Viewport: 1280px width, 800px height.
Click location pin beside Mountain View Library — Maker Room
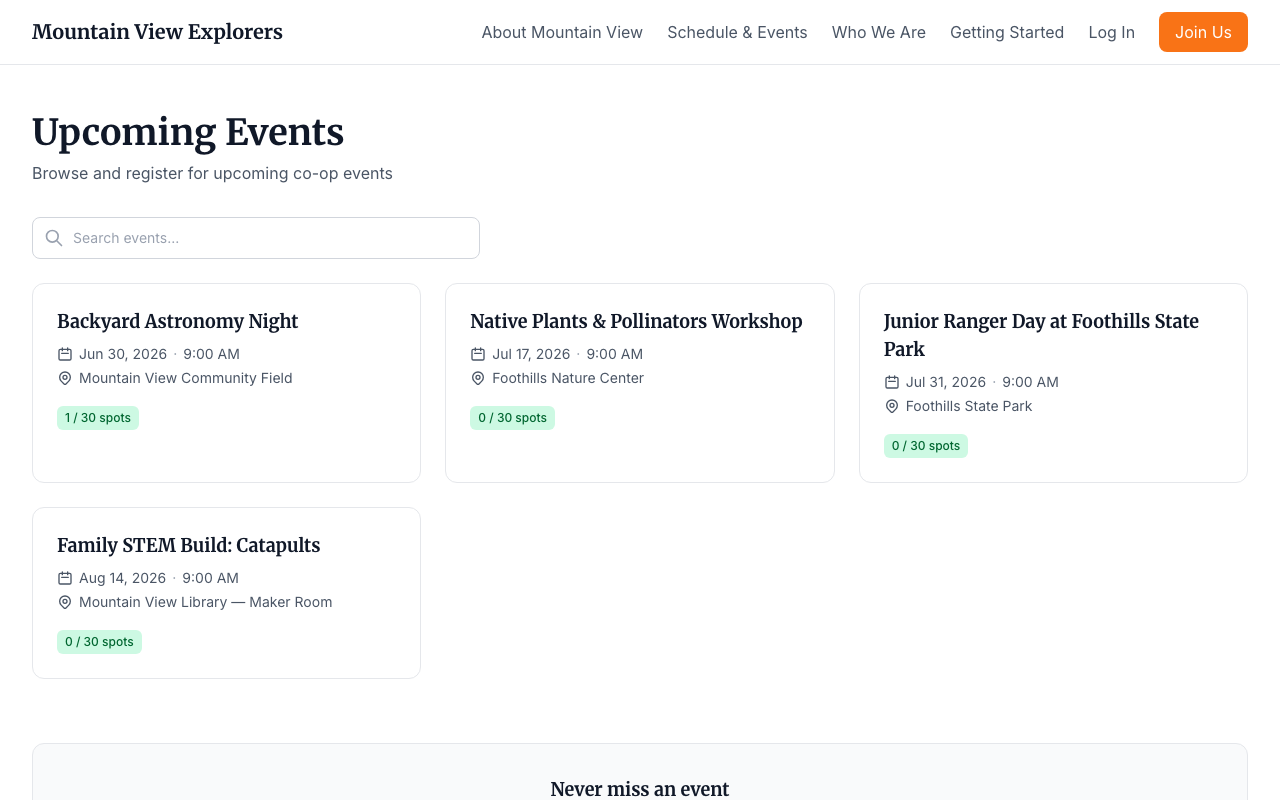point(65,602)
